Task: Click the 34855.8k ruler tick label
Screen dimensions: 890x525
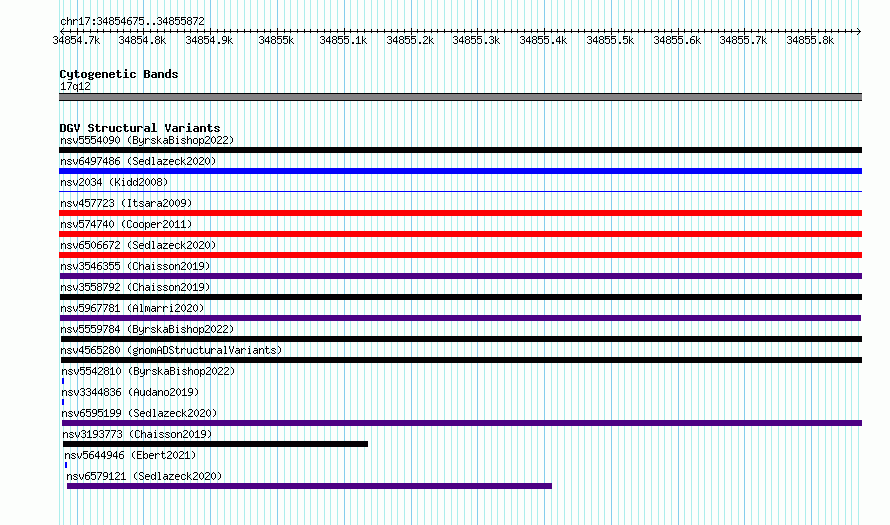Action: (810, 40)
